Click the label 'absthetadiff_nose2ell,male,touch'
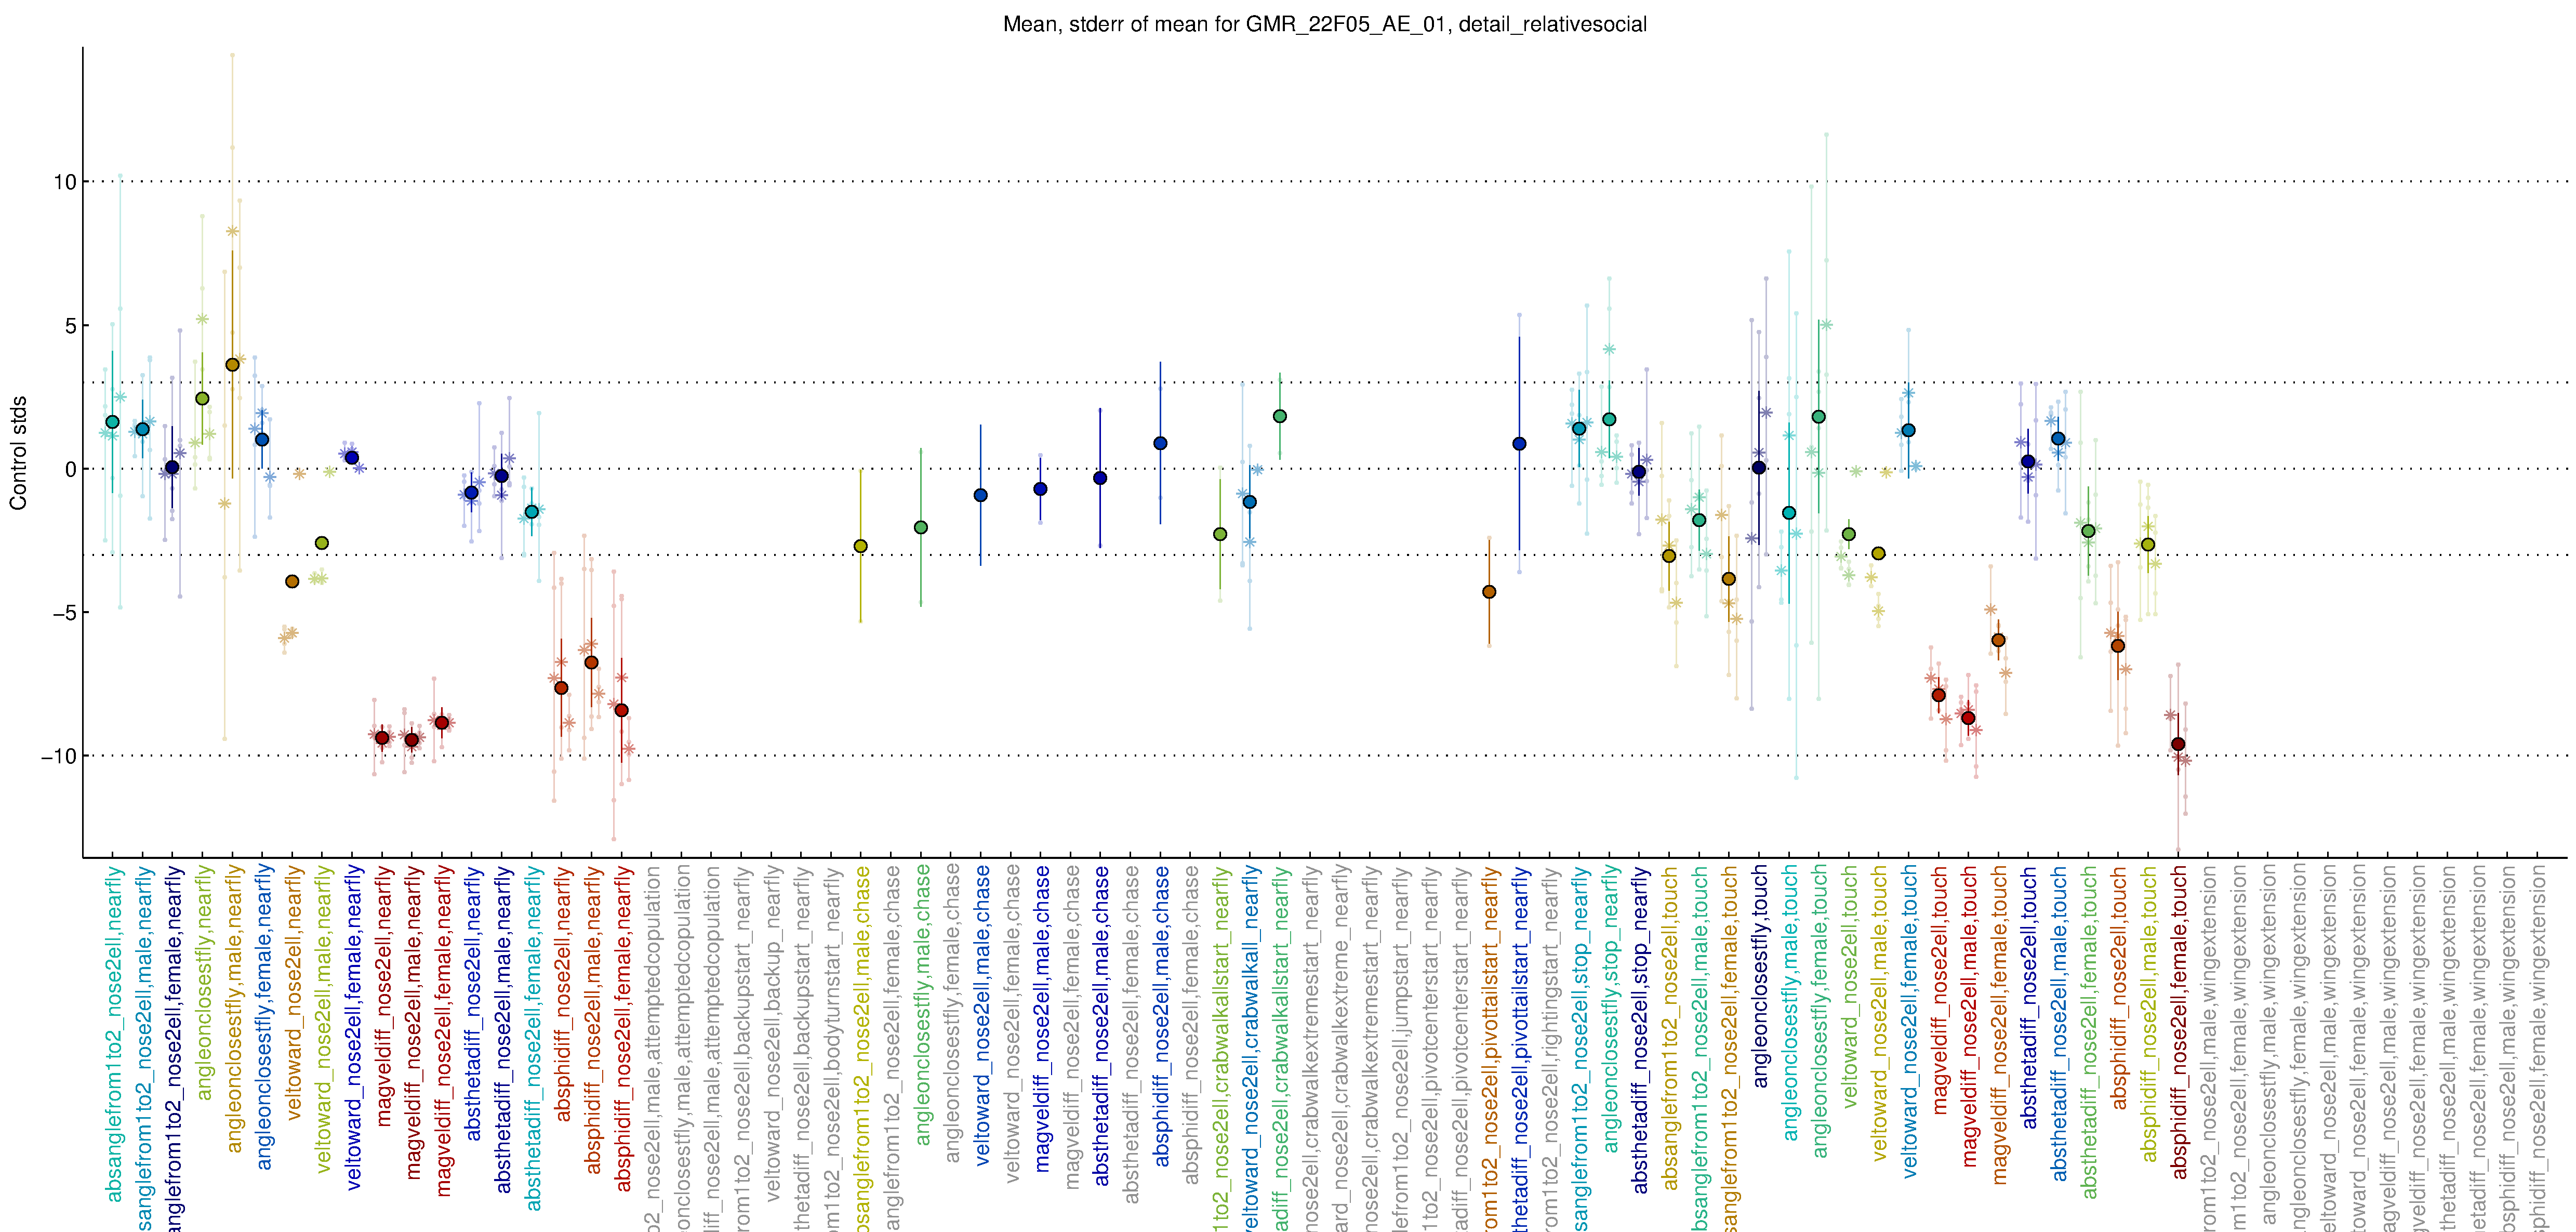The height and width of the screenshot is (1232, 2576). tap(2061, 1024)
